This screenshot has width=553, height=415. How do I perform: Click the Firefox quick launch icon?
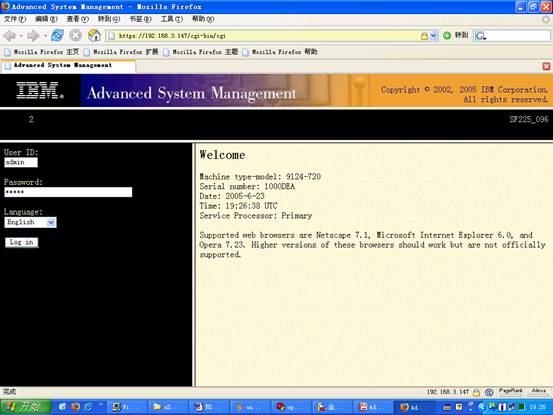tap(75, 407)
